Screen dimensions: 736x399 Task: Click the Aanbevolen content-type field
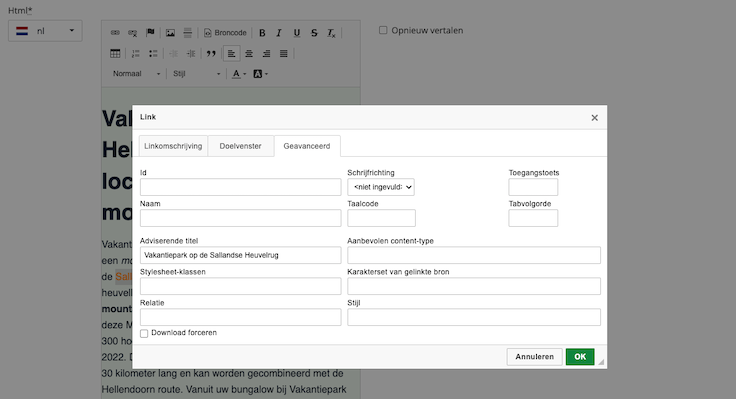click(474, 255)
